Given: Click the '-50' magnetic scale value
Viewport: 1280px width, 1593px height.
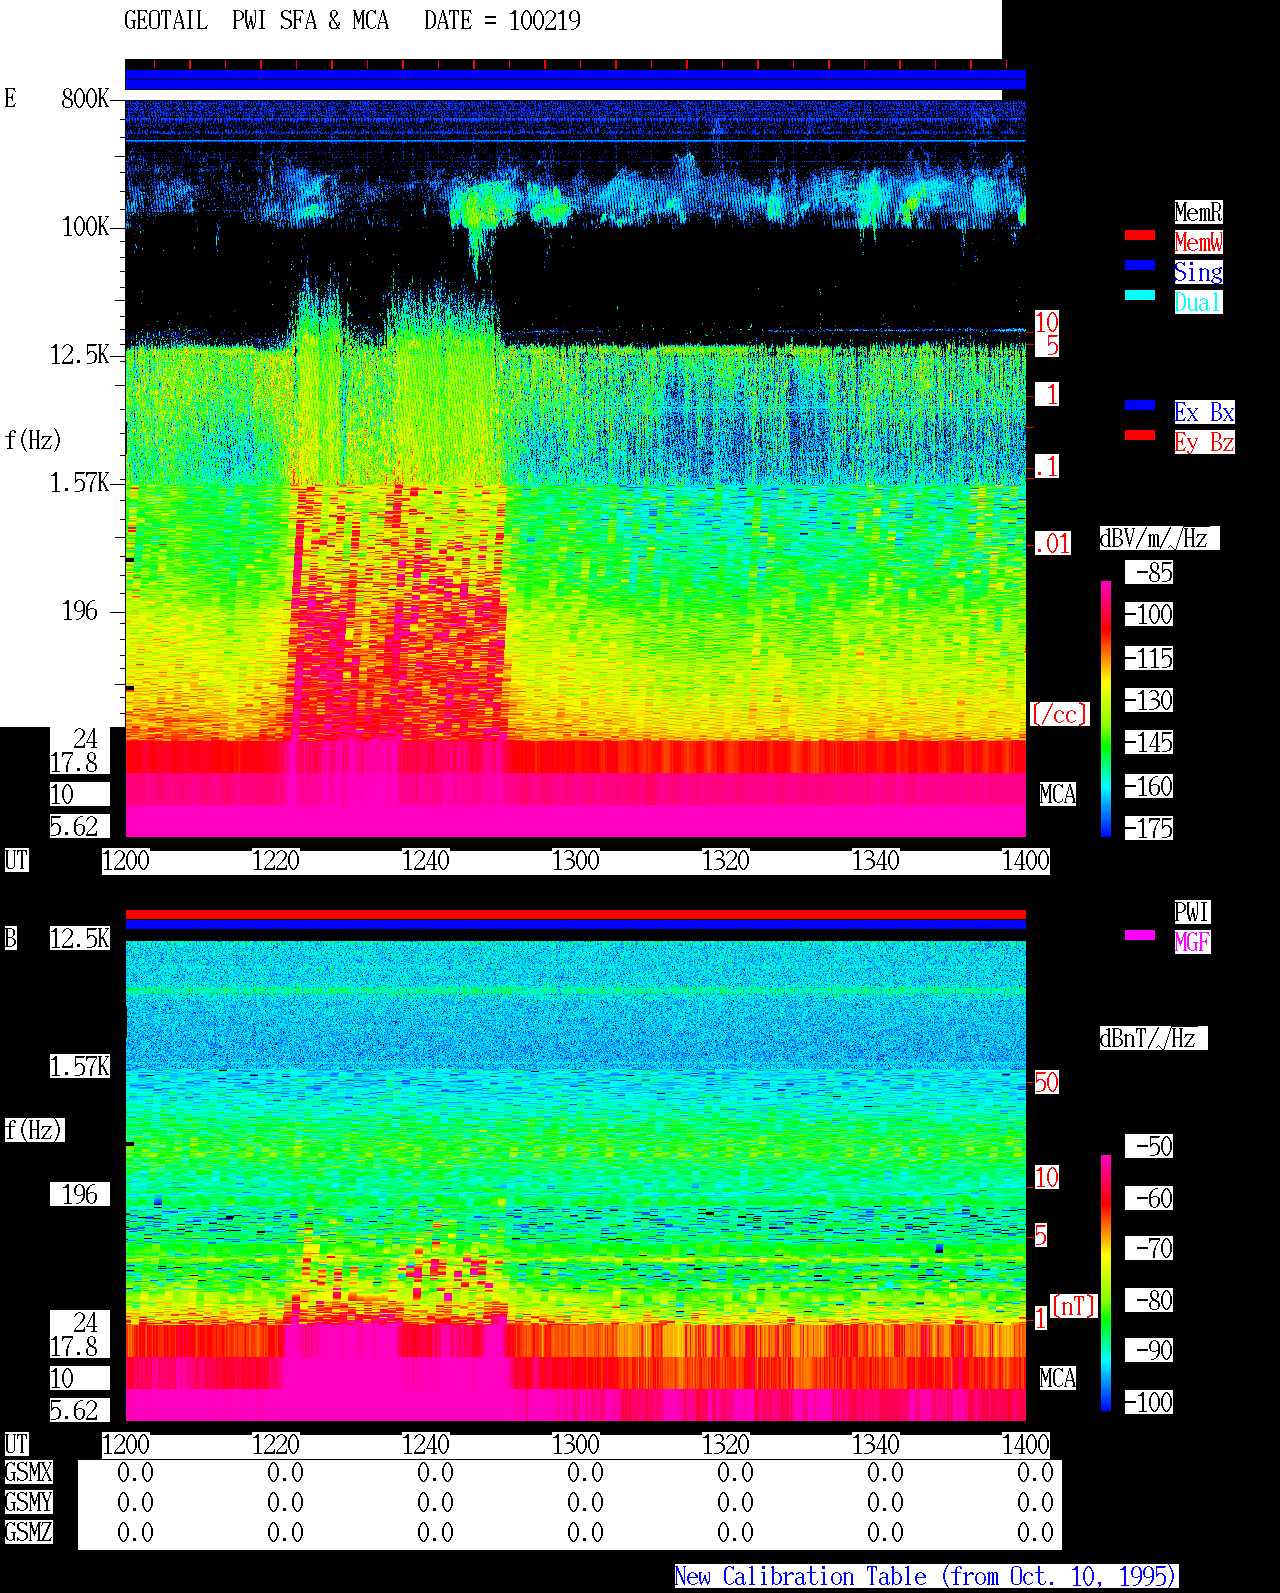Looking at the screenshot, I should coord(1149,1146).
